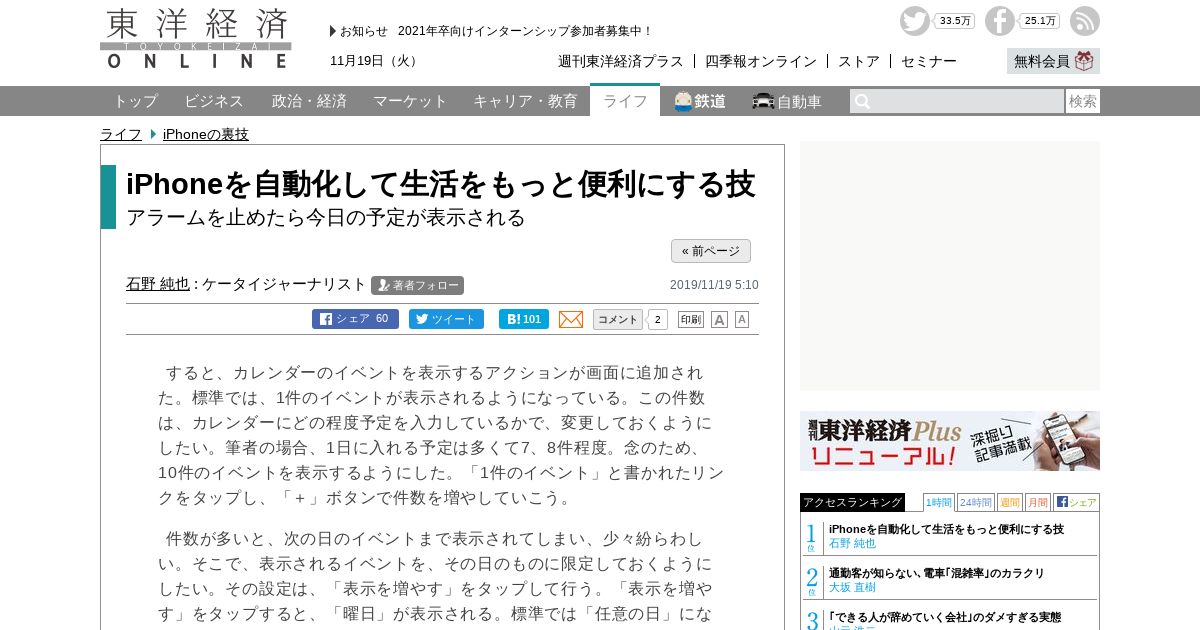Image resolution: width=1200 pixels, height=630 pixels.
Task: Click the Facebook count 25.1万
Action: click(1041, 21)
